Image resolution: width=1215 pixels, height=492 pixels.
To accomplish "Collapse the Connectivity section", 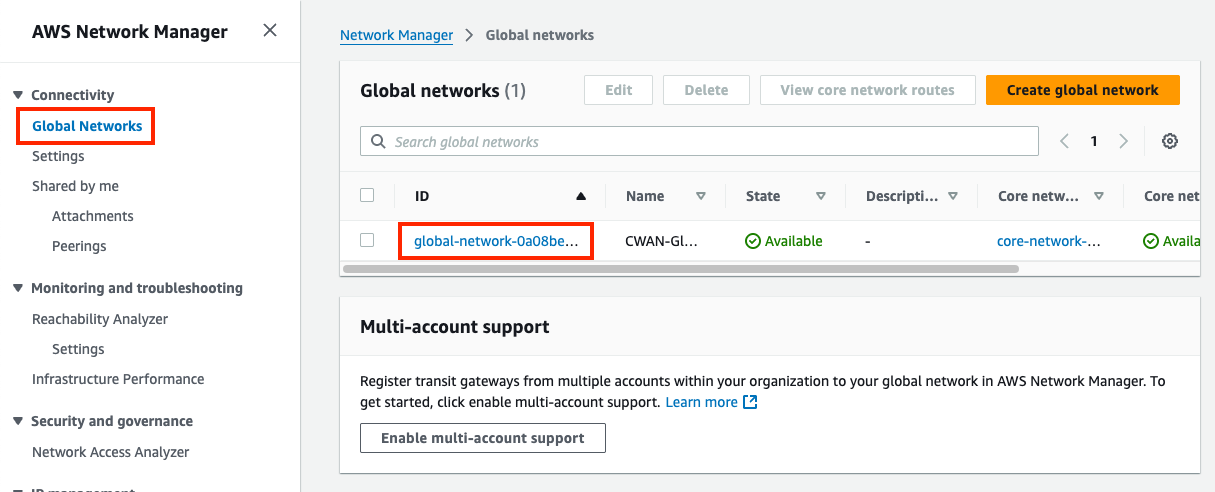I will (x=18, y=95).
